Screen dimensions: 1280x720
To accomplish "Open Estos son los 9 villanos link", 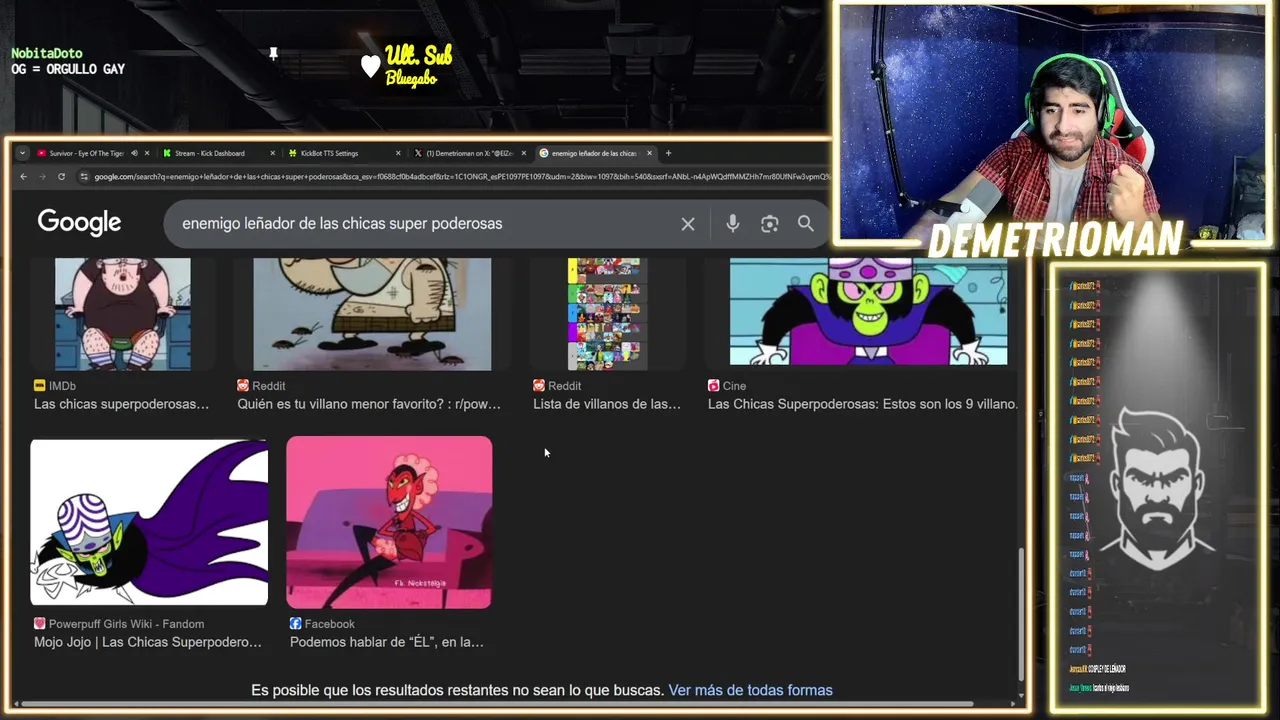I will [x=863, y=404].
